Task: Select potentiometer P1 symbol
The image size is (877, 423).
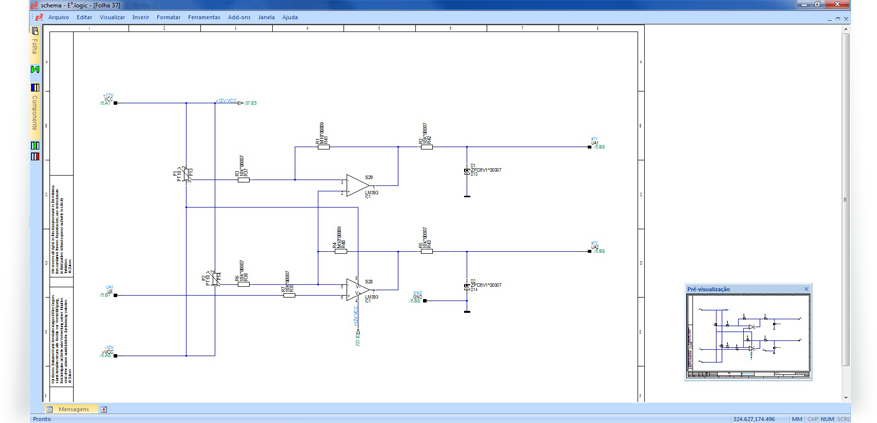Action: [186, 174]
